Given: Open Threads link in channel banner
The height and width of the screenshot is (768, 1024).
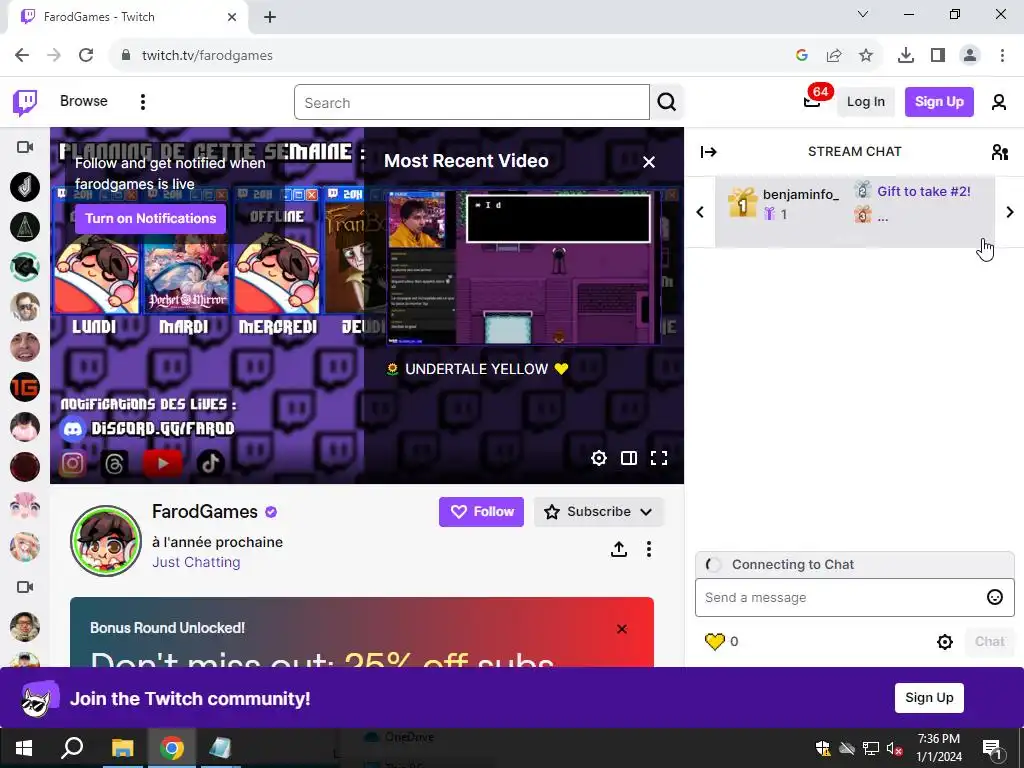Looking at the screenshot, I should tap(114, 464).
